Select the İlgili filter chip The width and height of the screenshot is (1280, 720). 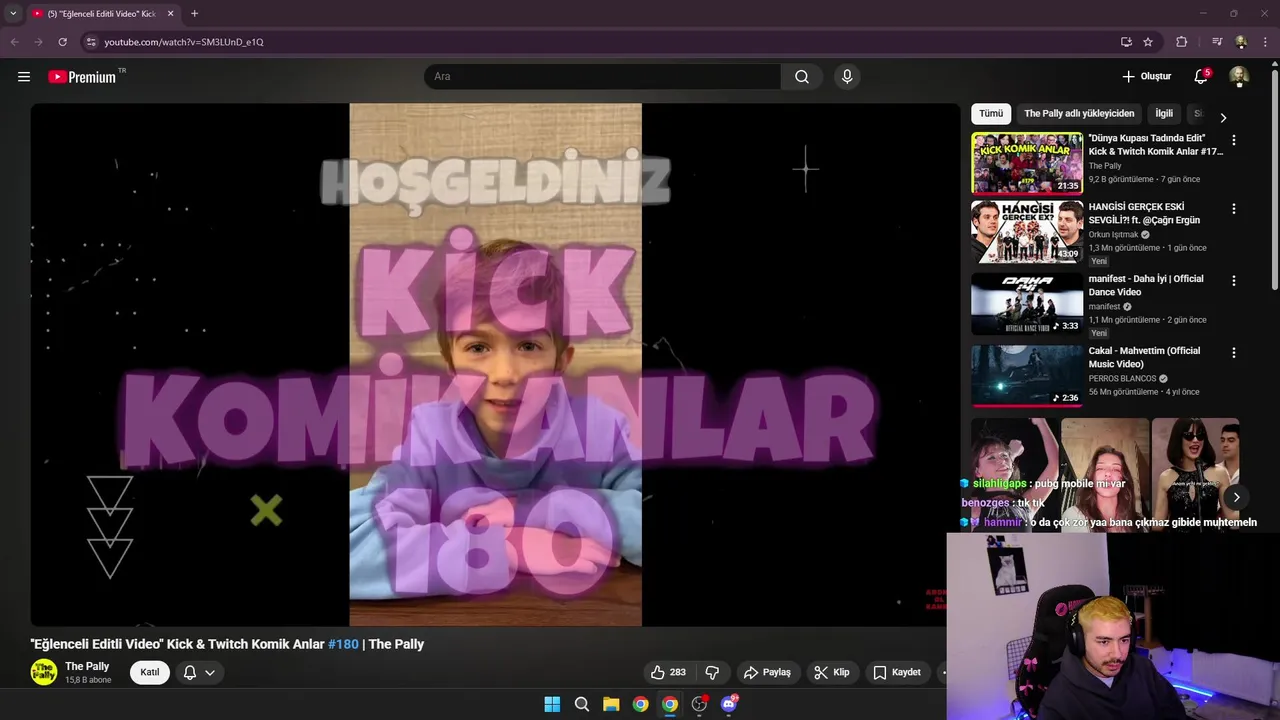tap(1164, 113)
